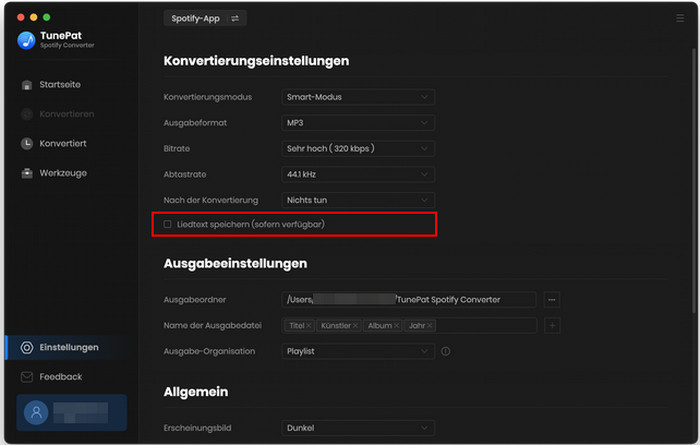Click the user account panel in sidebar

click(71, 412)
